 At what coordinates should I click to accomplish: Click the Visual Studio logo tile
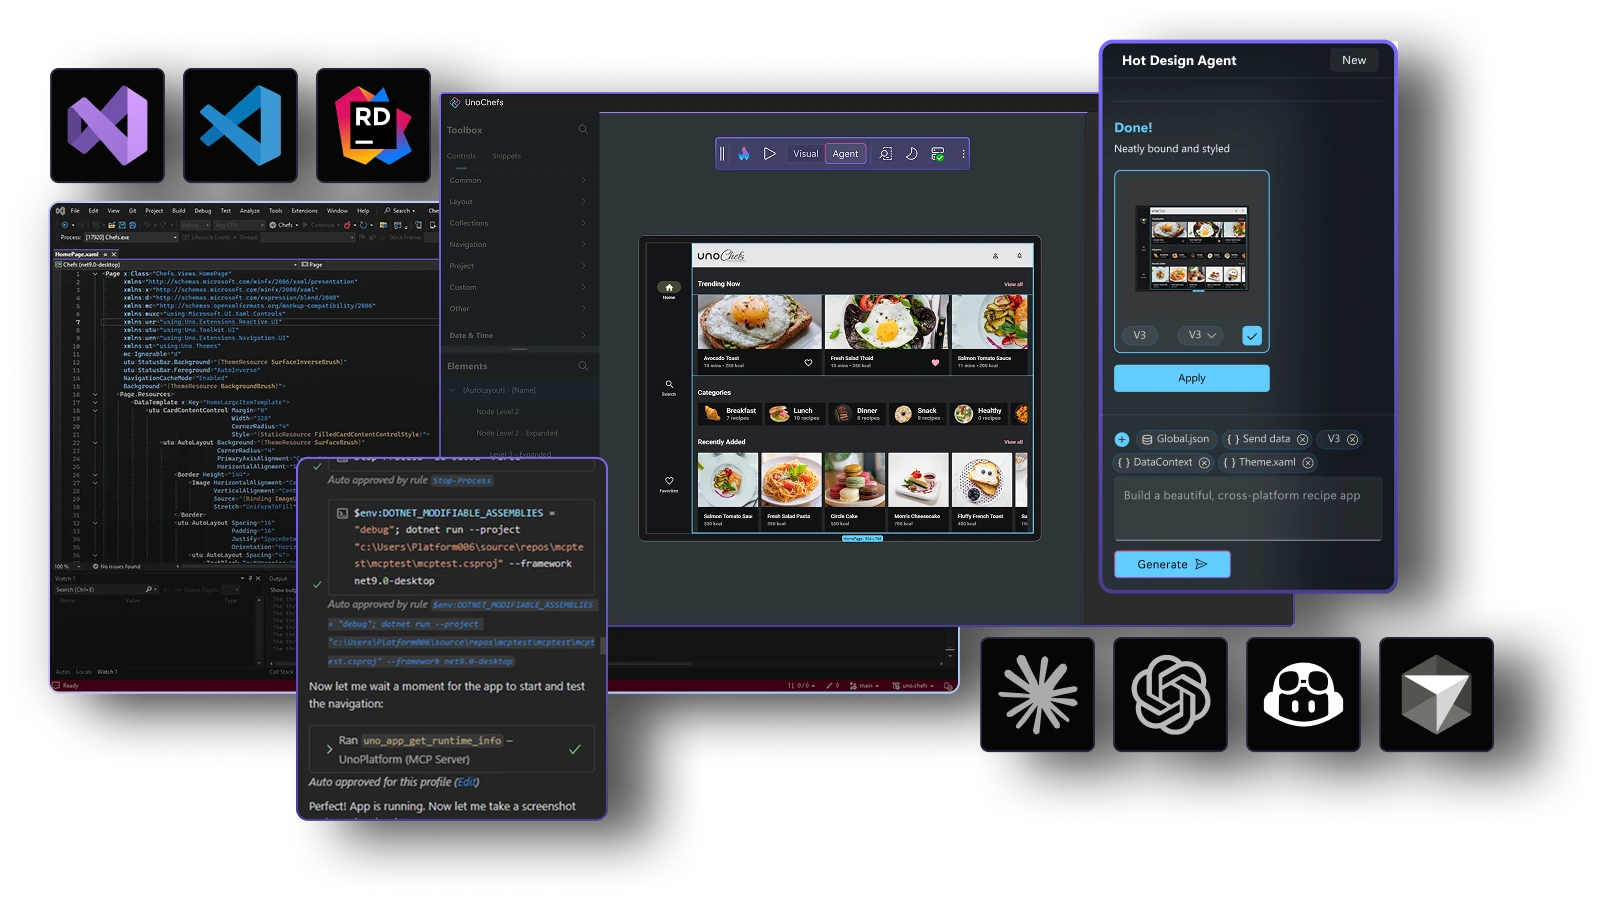[107, 125]
